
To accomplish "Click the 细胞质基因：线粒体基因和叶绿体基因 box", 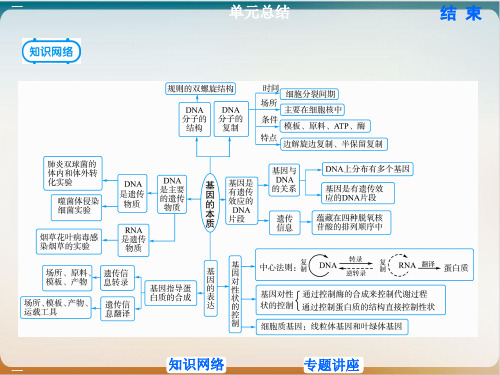I will click(332, 326).
